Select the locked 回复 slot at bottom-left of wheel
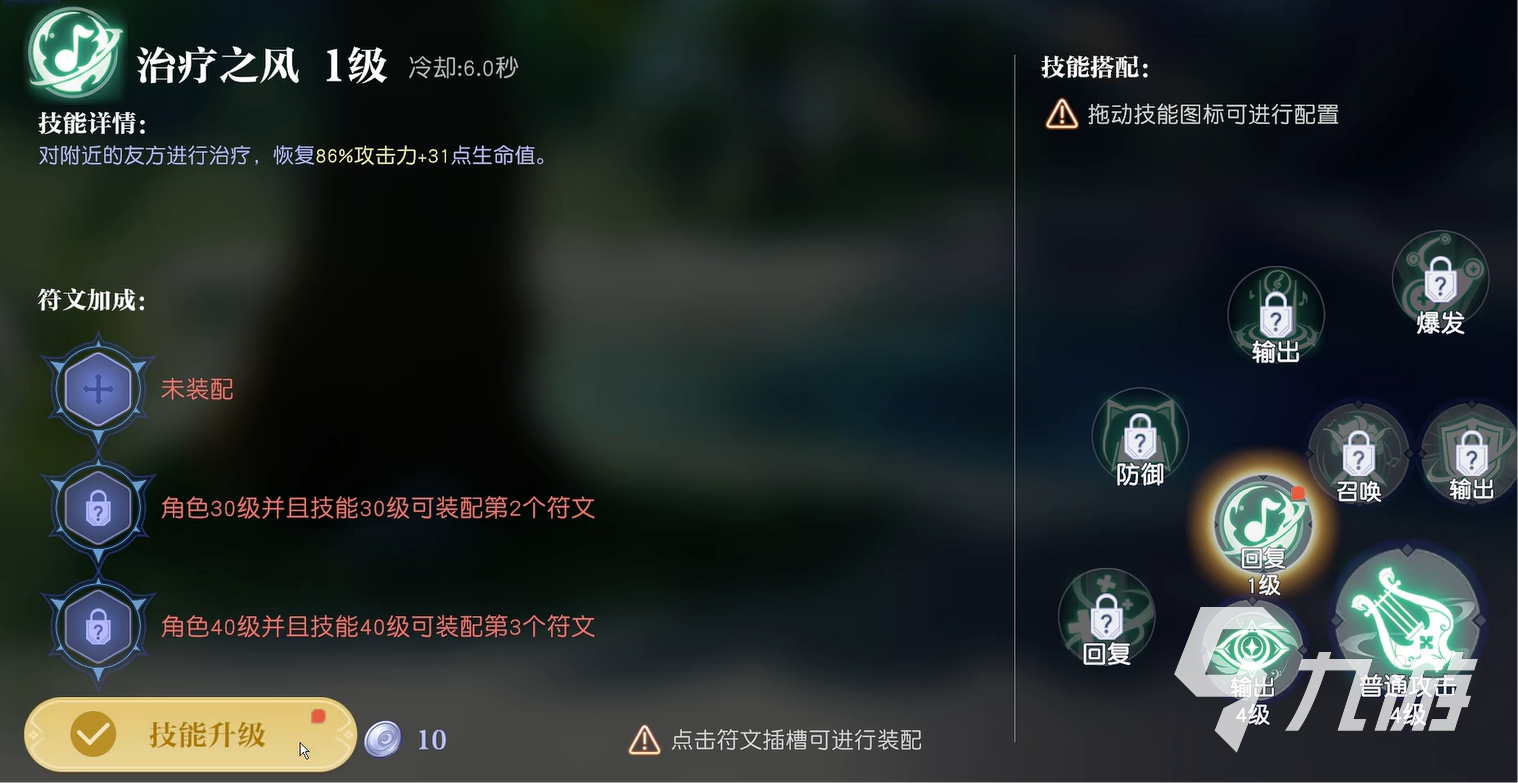The height and width of the screenshot is (783, 1518). click(1106, 617)
